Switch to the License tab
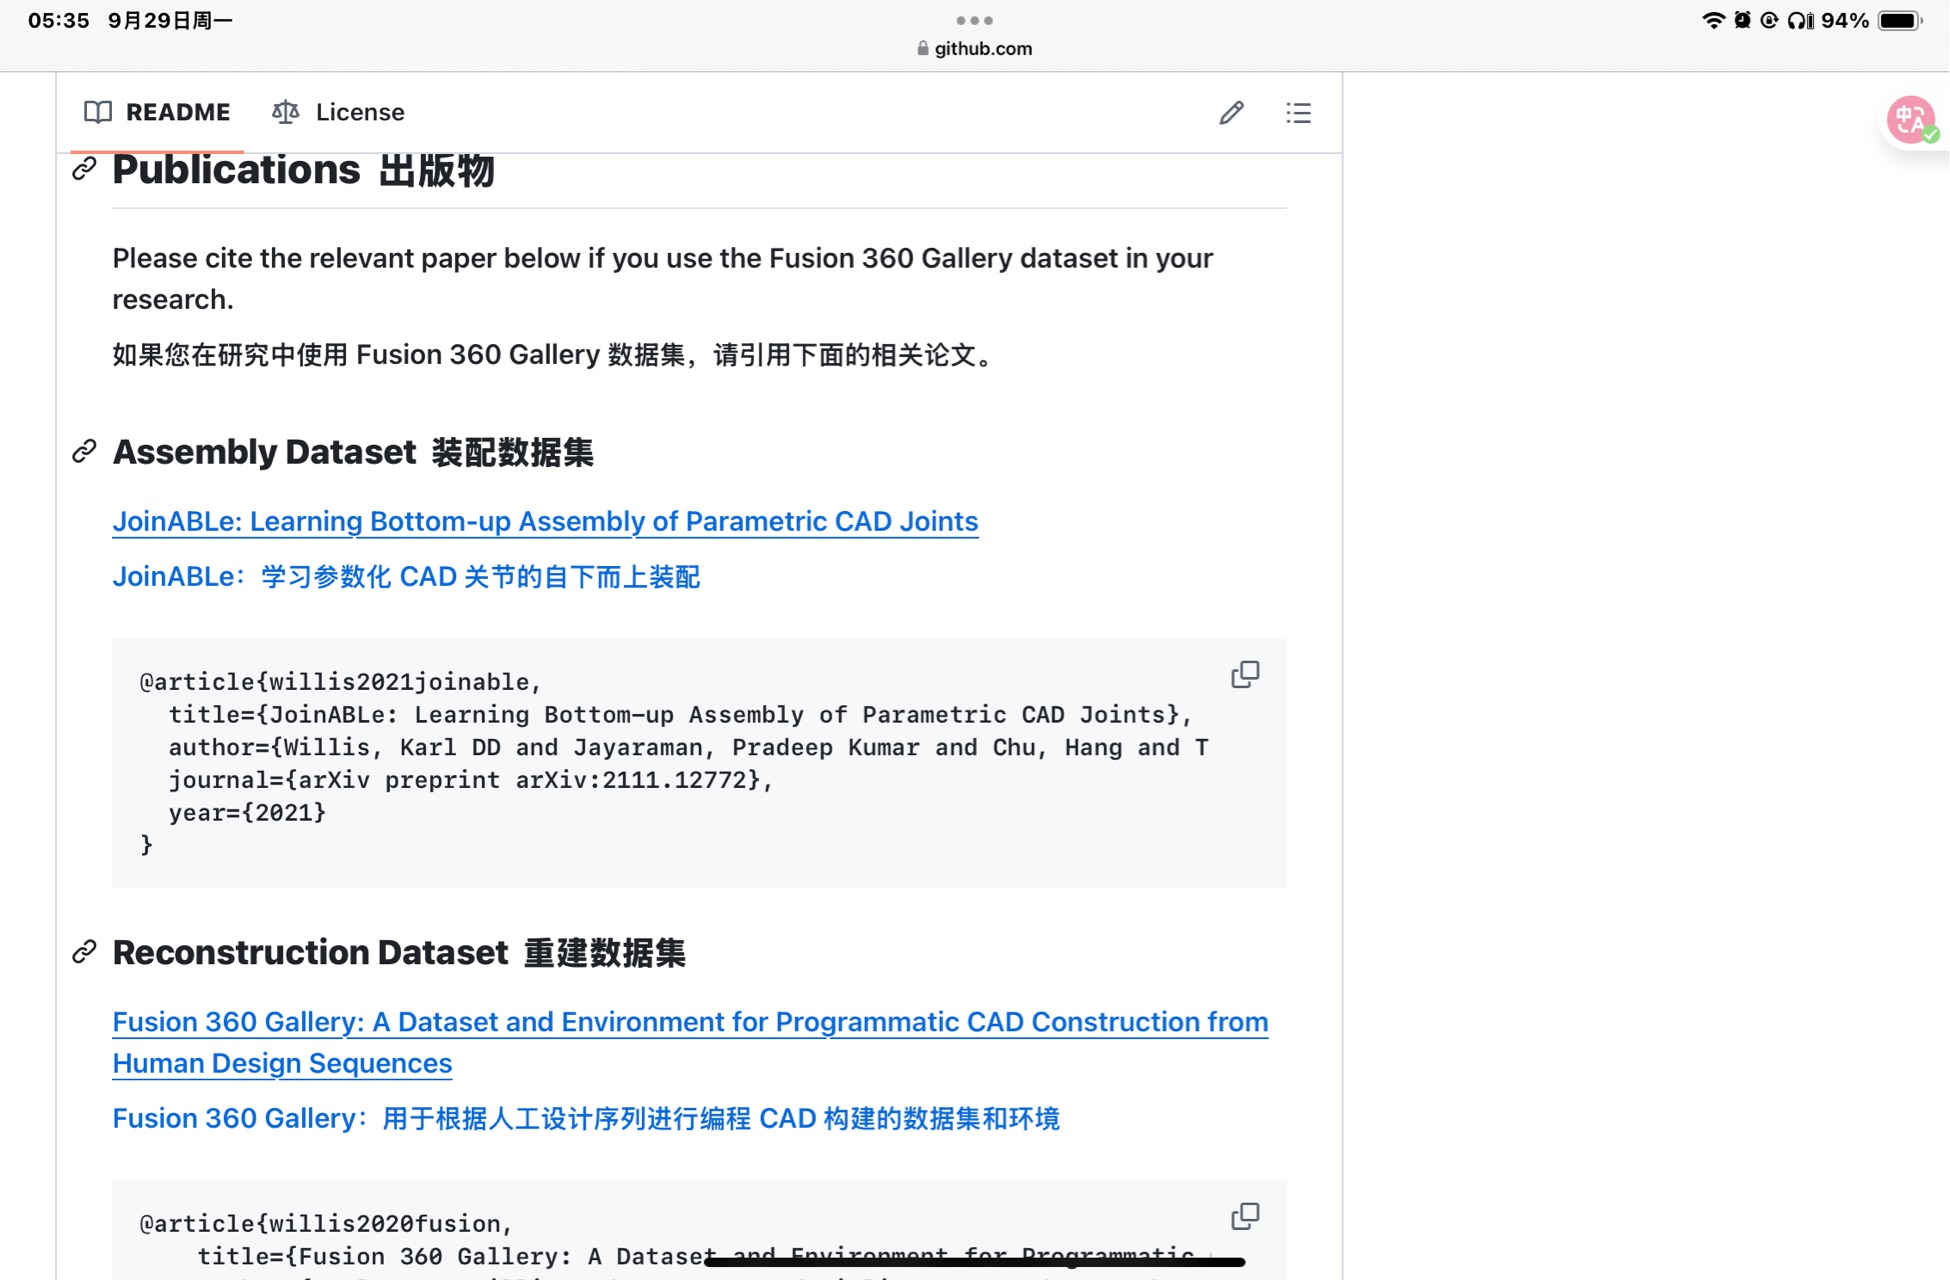This screenshot has width=1950, height=1280. (338, 112)
